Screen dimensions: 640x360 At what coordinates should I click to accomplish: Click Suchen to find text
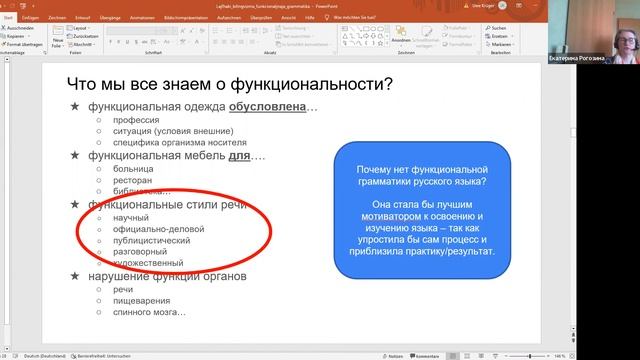click(x=496, y=28)
